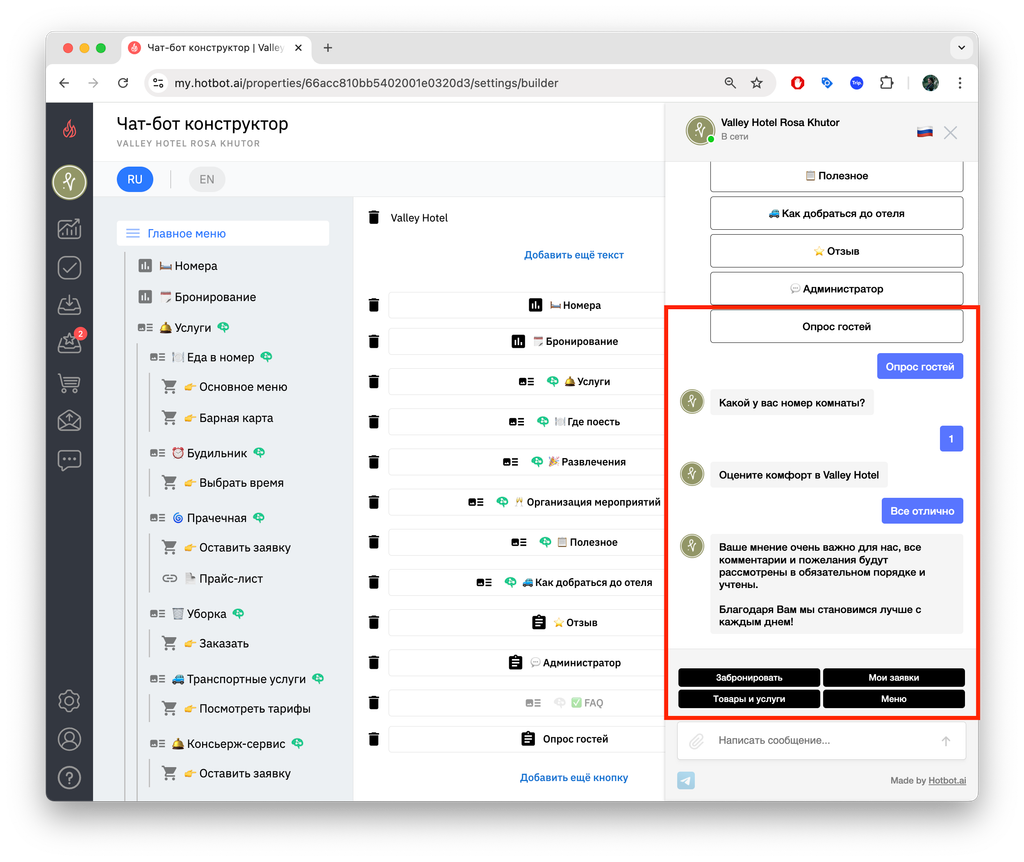Viewport: 1024px width, 862px height.
Task: Open the reviews icon with badge 2
Action: [69, 343]
